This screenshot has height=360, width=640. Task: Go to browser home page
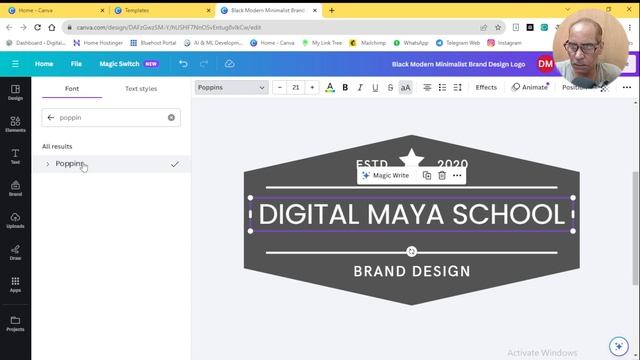click(52, 27)
